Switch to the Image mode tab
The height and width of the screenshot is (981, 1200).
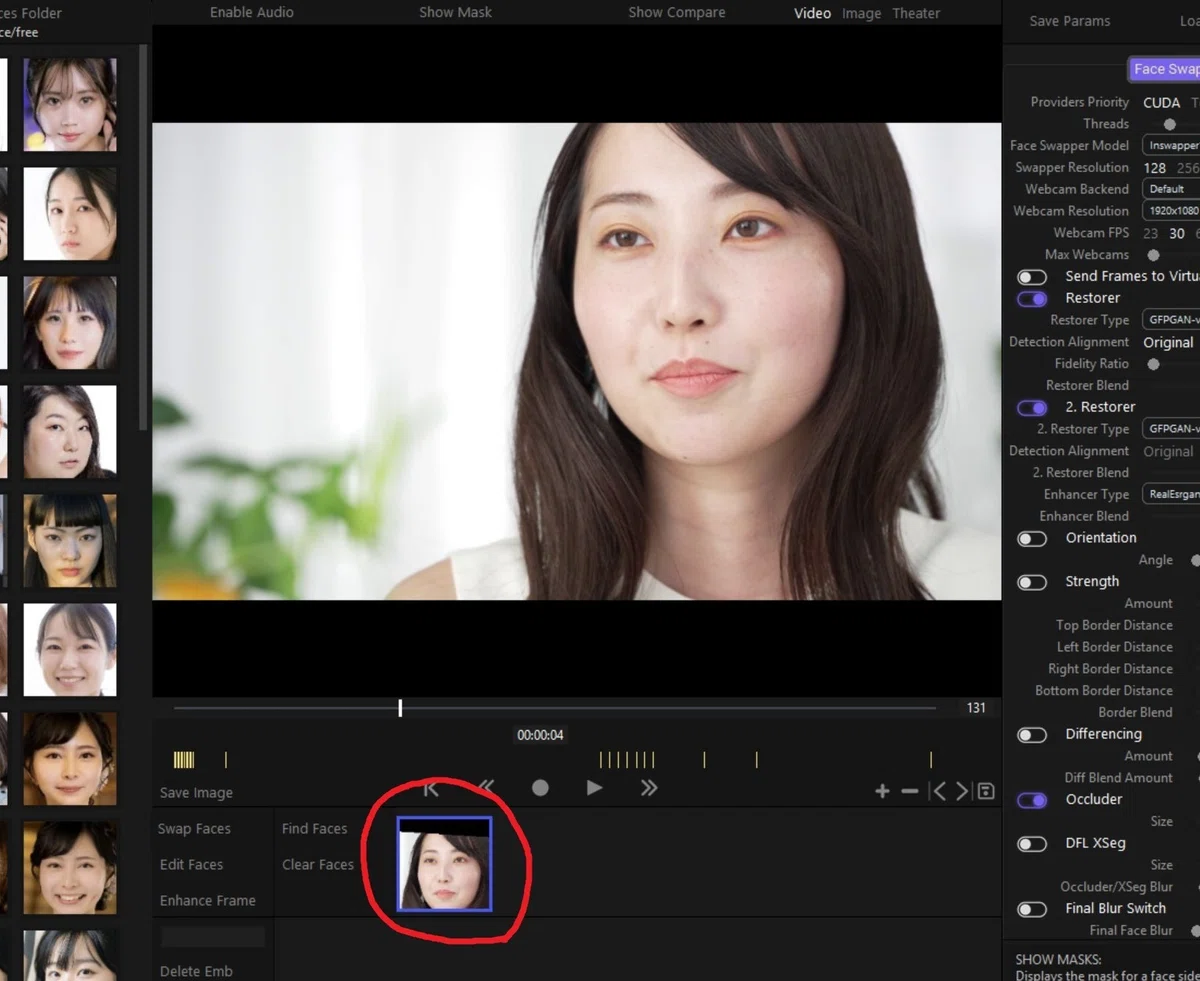click(x=861, y=13)
